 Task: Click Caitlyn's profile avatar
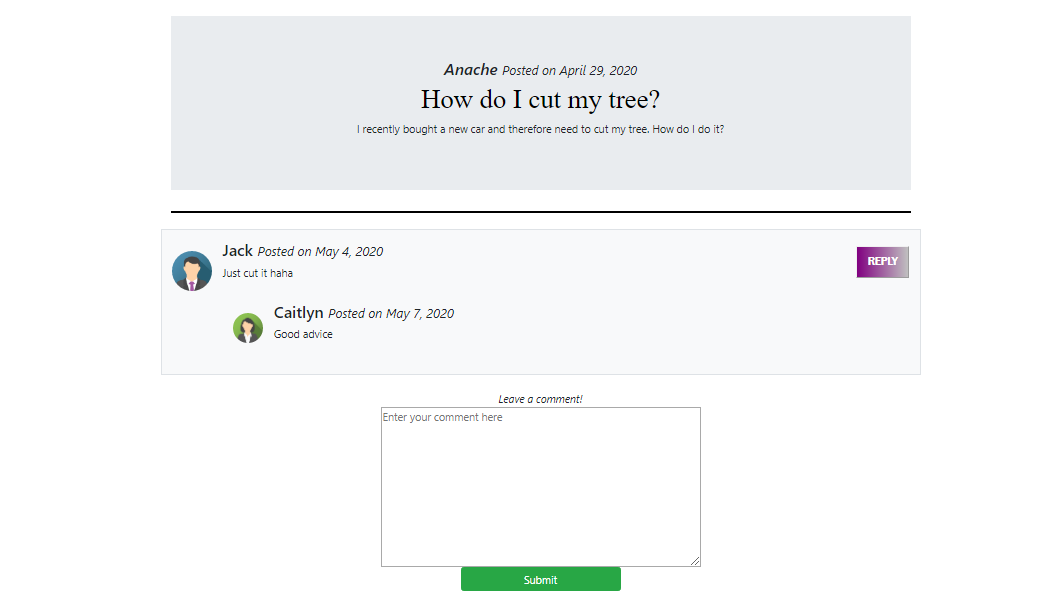[248, 328]
